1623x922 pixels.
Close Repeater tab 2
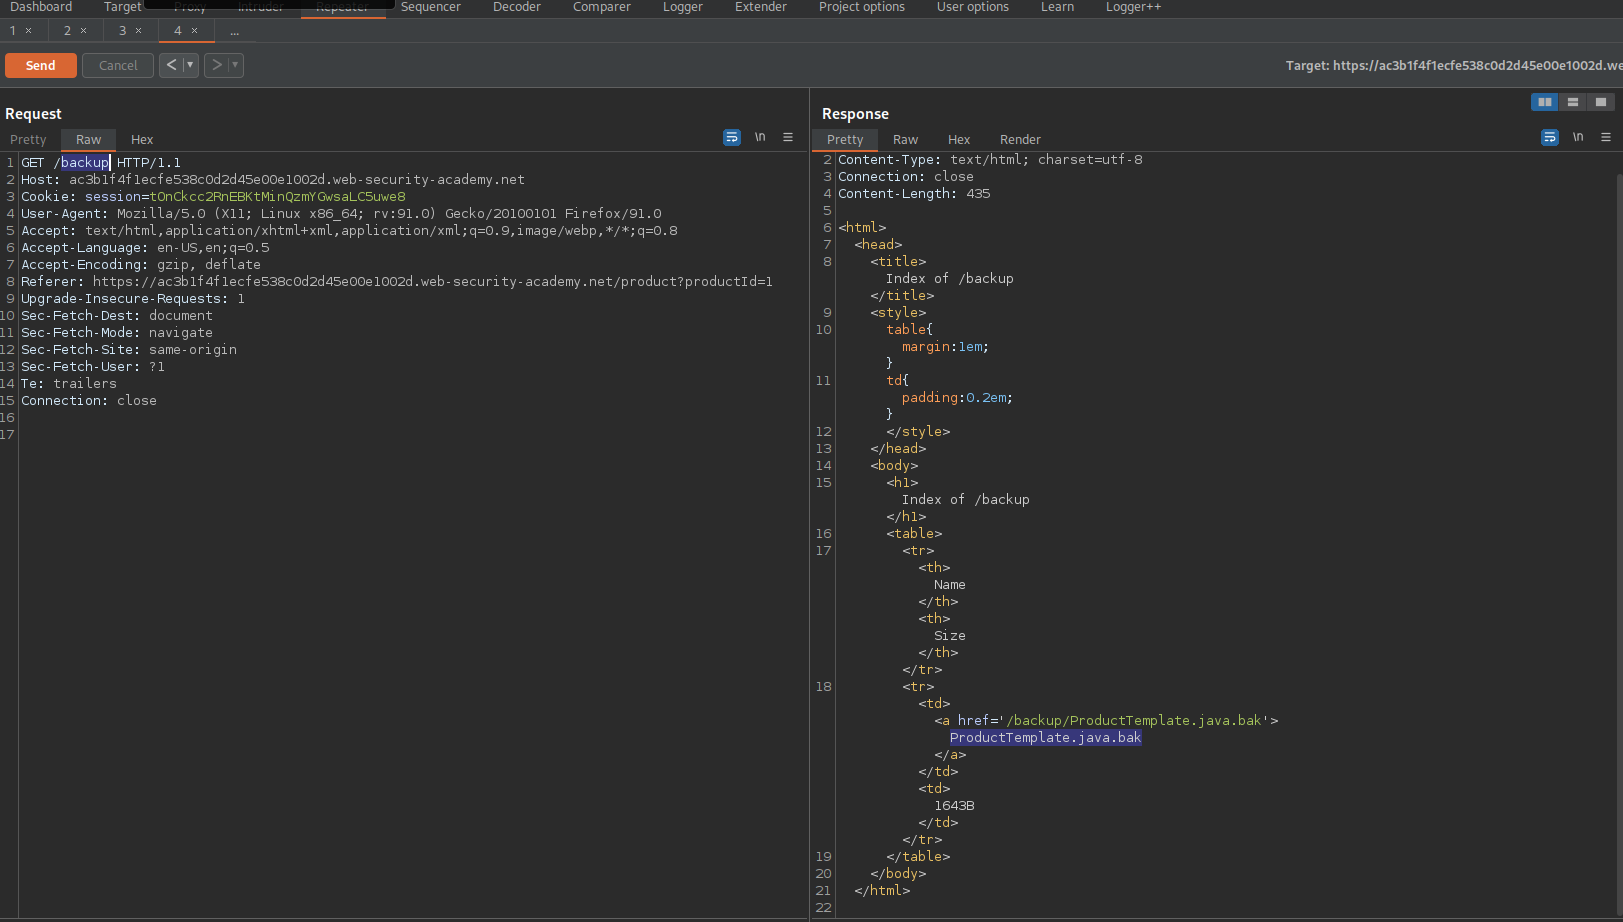83,30
